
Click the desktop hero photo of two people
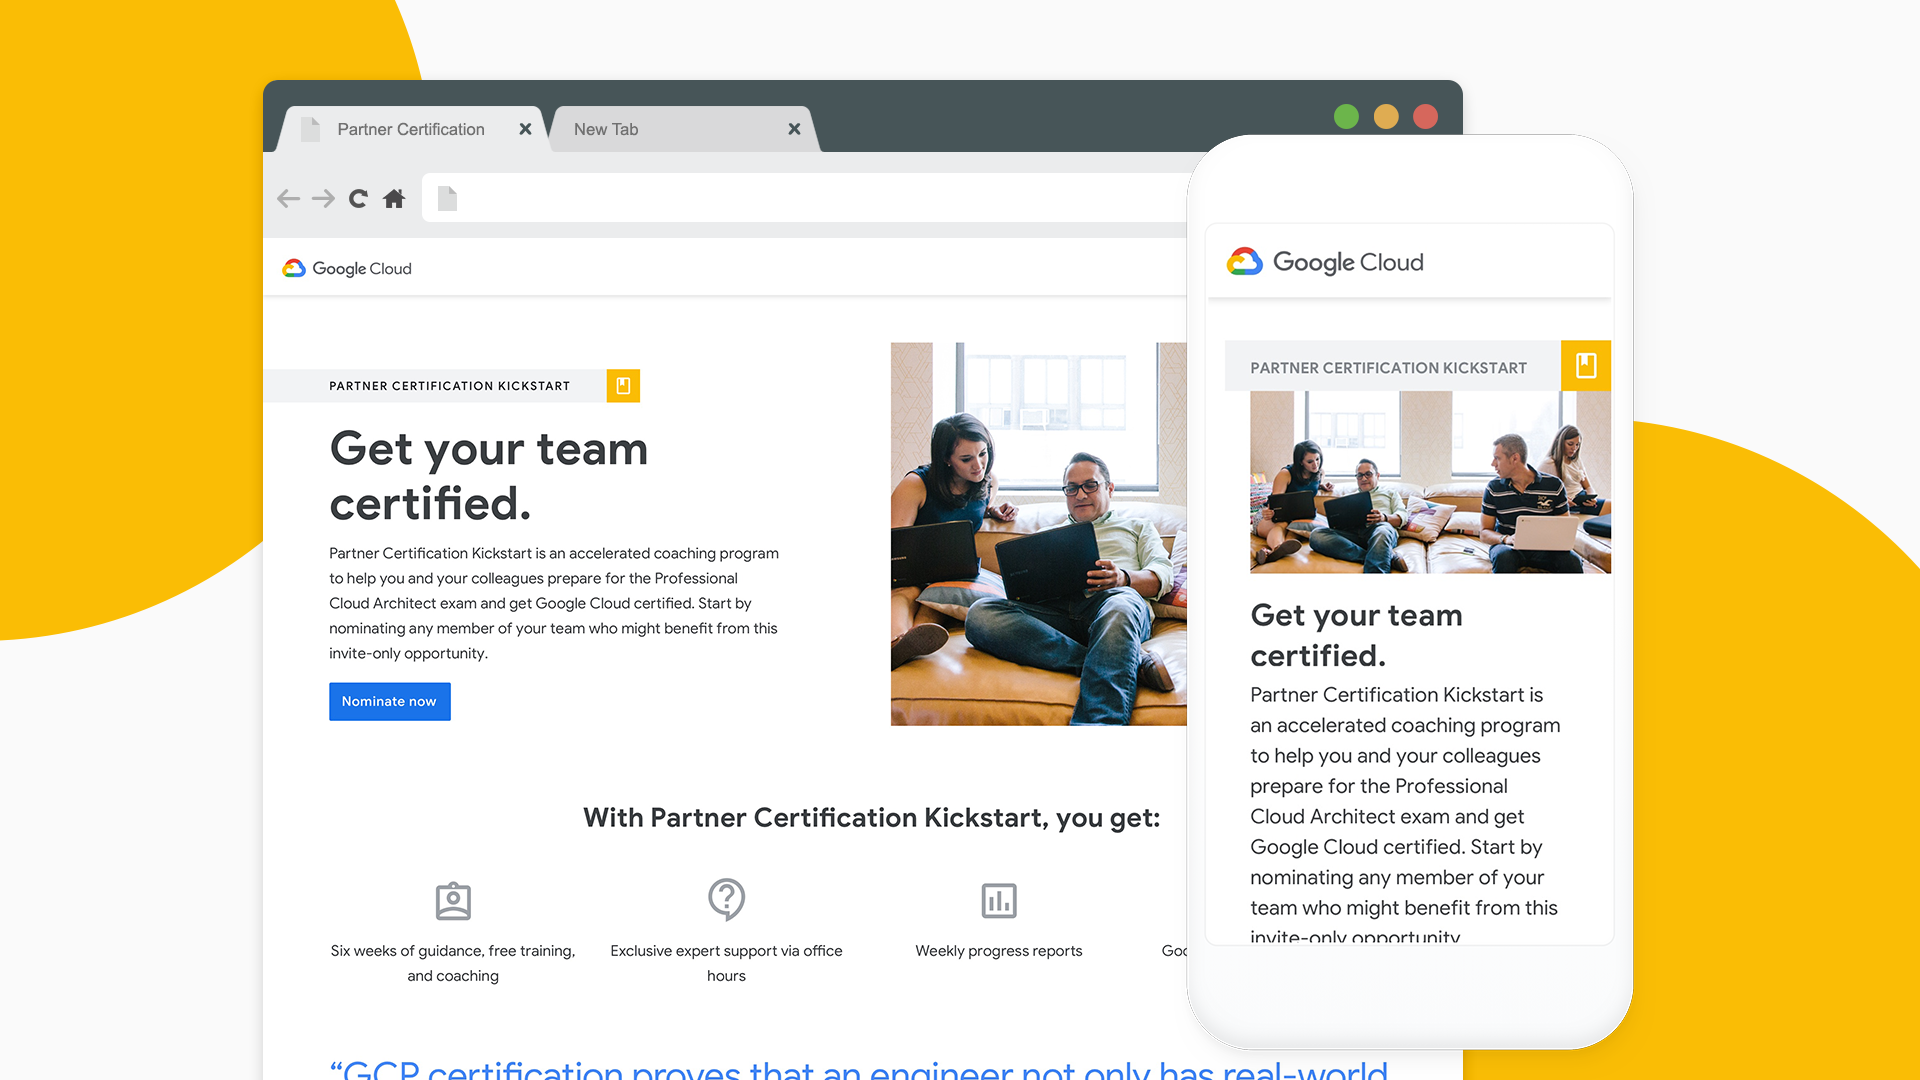tap(1039, 534)
